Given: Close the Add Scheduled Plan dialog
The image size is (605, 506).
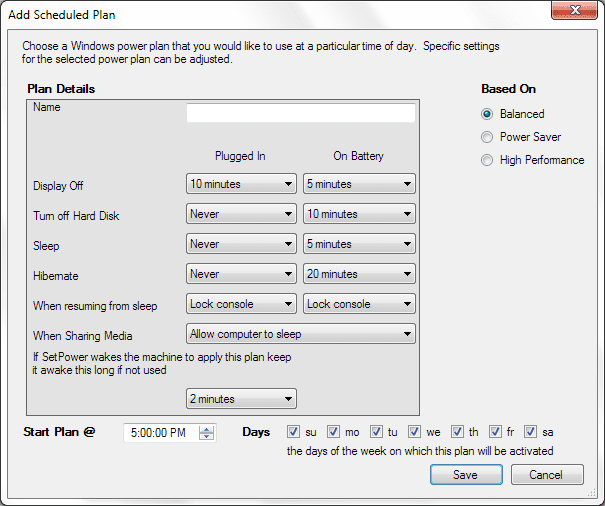Looking at the screenshot, I should (x=575, y=10).
